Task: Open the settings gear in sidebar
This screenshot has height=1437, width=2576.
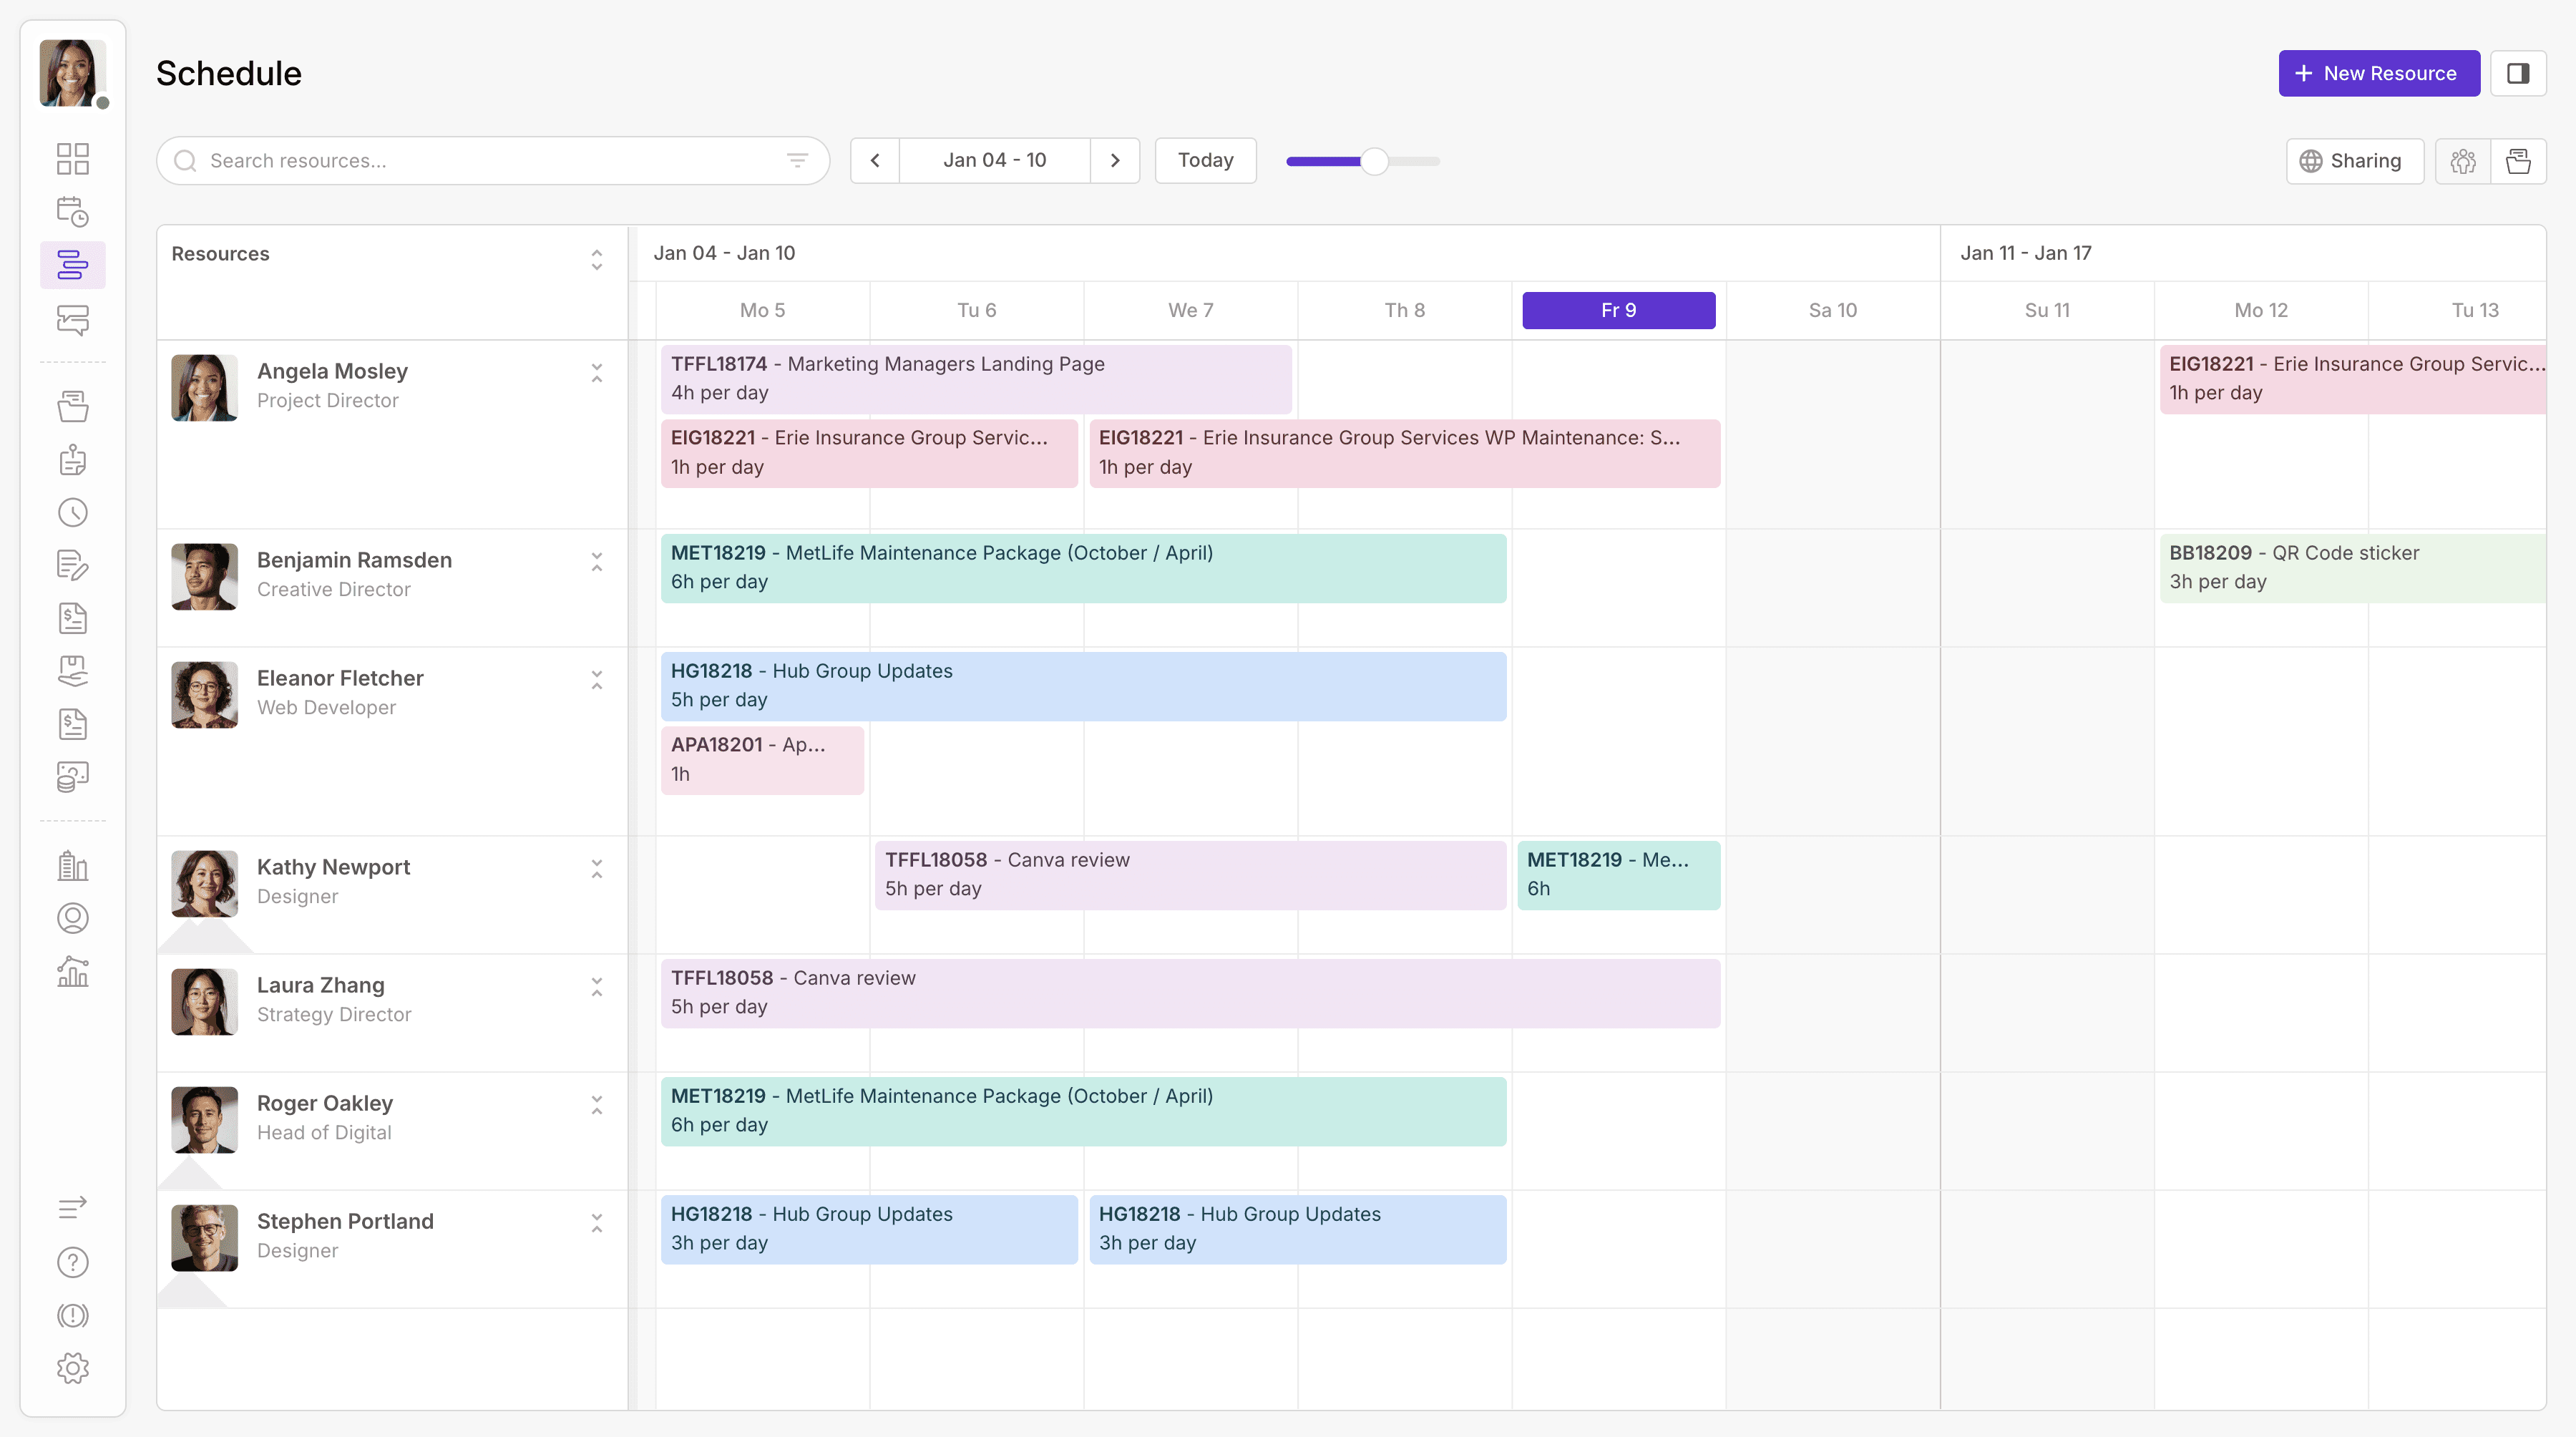Action: click(72, 1367)
